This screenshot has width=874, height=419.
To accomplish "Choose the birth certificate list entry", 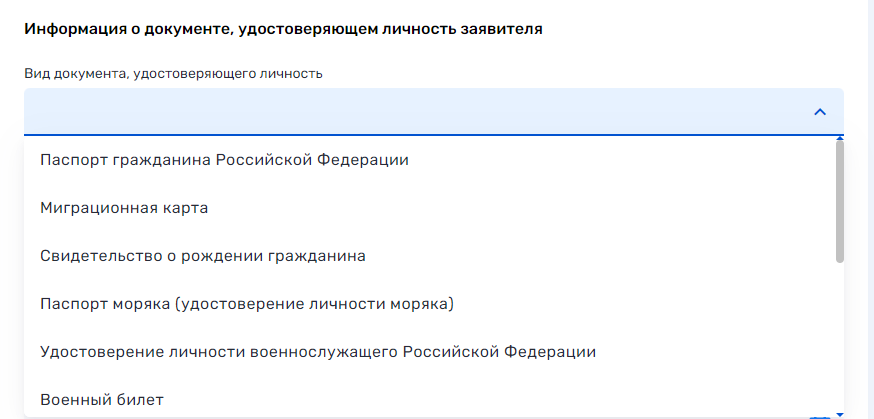I will (x=203, y=256).
